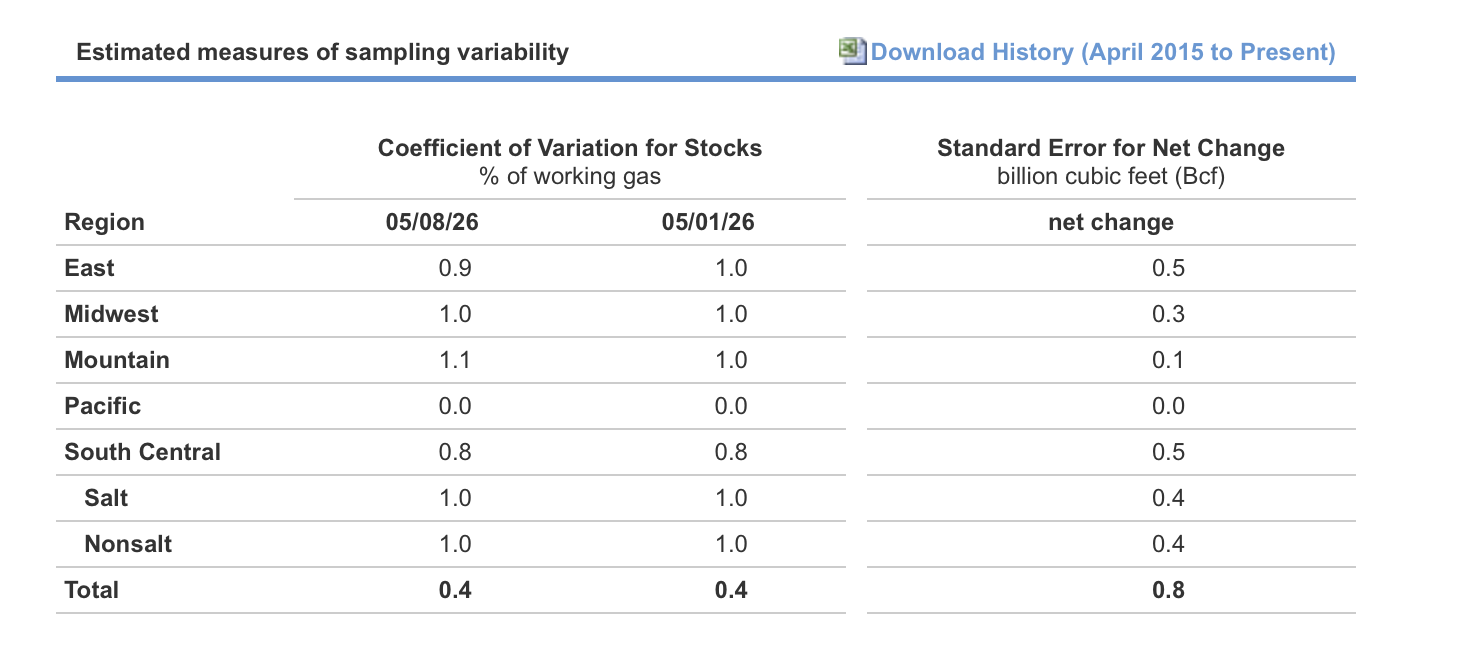Click the Salt sub-region row label

(x=106, y=498)
